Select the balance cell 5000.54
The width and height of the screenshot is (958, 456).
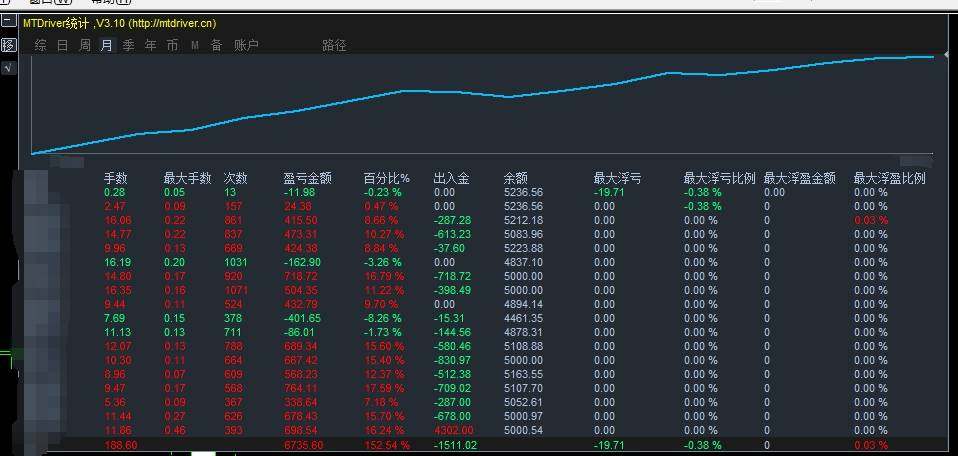click(524, 430)
